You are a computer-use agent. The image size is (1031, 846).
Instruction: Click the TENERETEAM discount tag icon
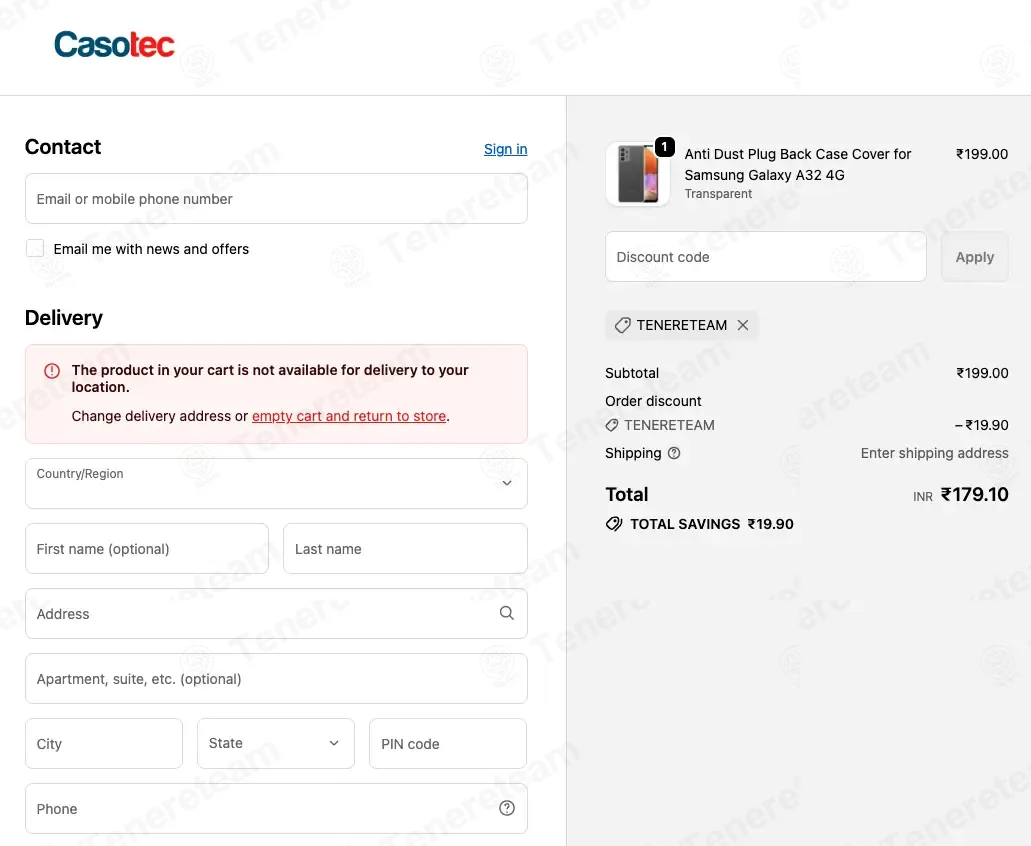pos(622,325)
